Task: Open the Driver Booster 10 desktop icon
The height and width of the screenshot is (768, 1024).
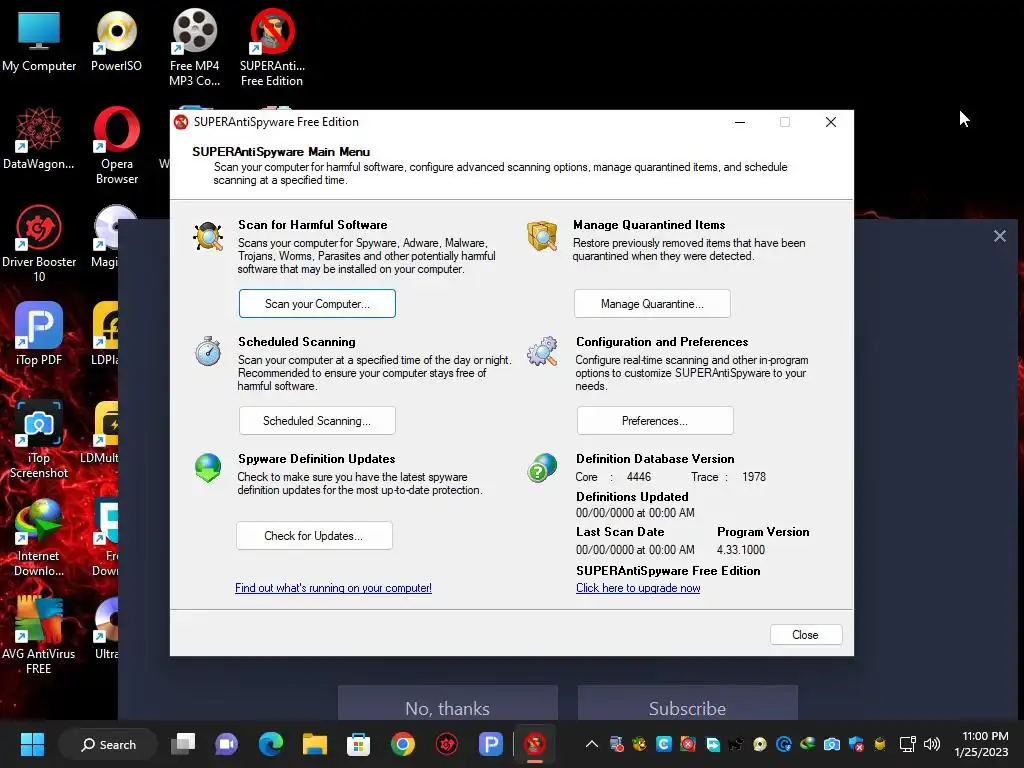Action: point(39,243)
